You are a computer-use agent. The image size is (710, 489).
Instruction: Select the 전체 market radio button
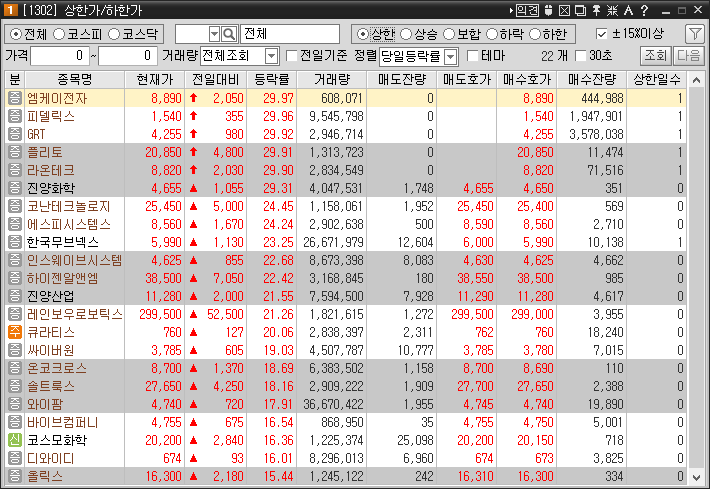[16, 34]
